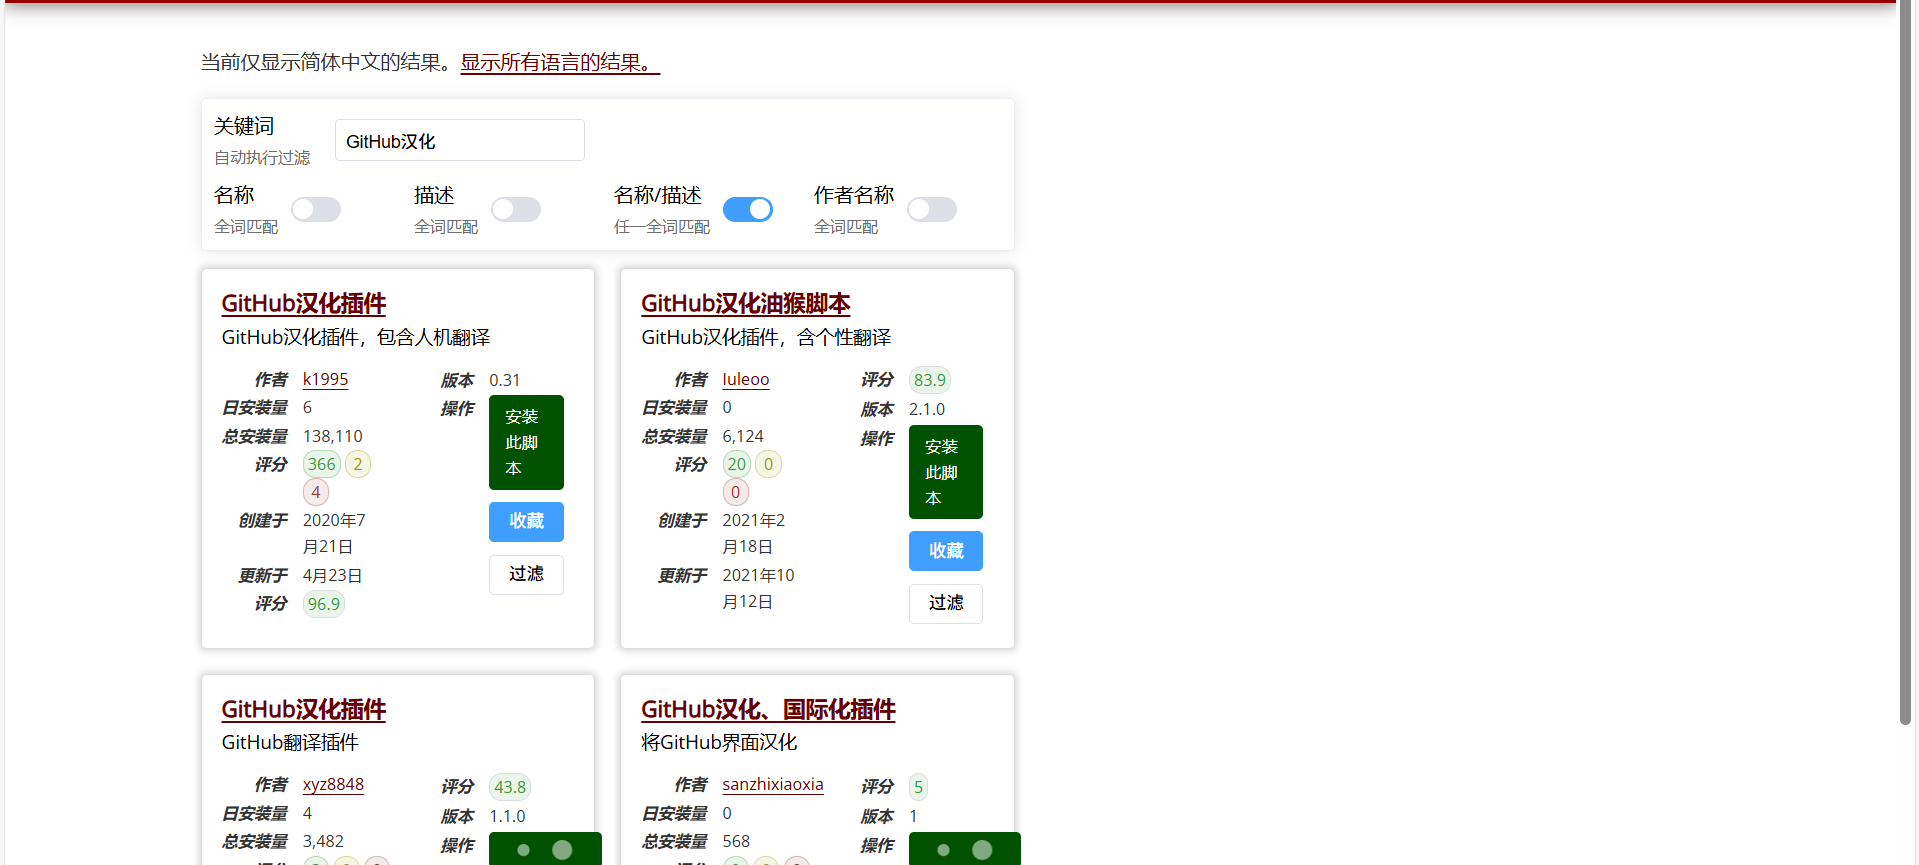Click the green 366 good rating badge
This screenshot has width=1919, height=865.
(x=322, y=464)
